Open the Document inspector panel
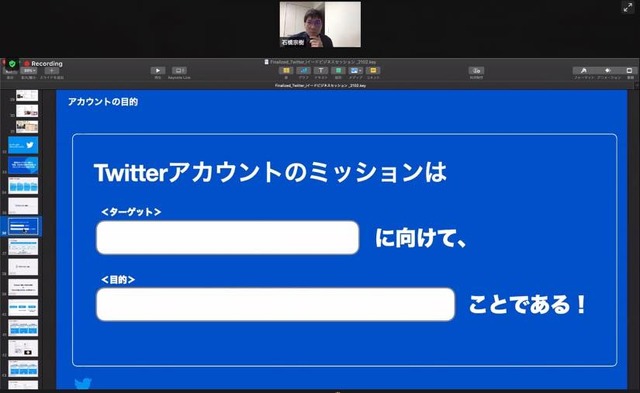The image size is (640, 393). (629, 71)
